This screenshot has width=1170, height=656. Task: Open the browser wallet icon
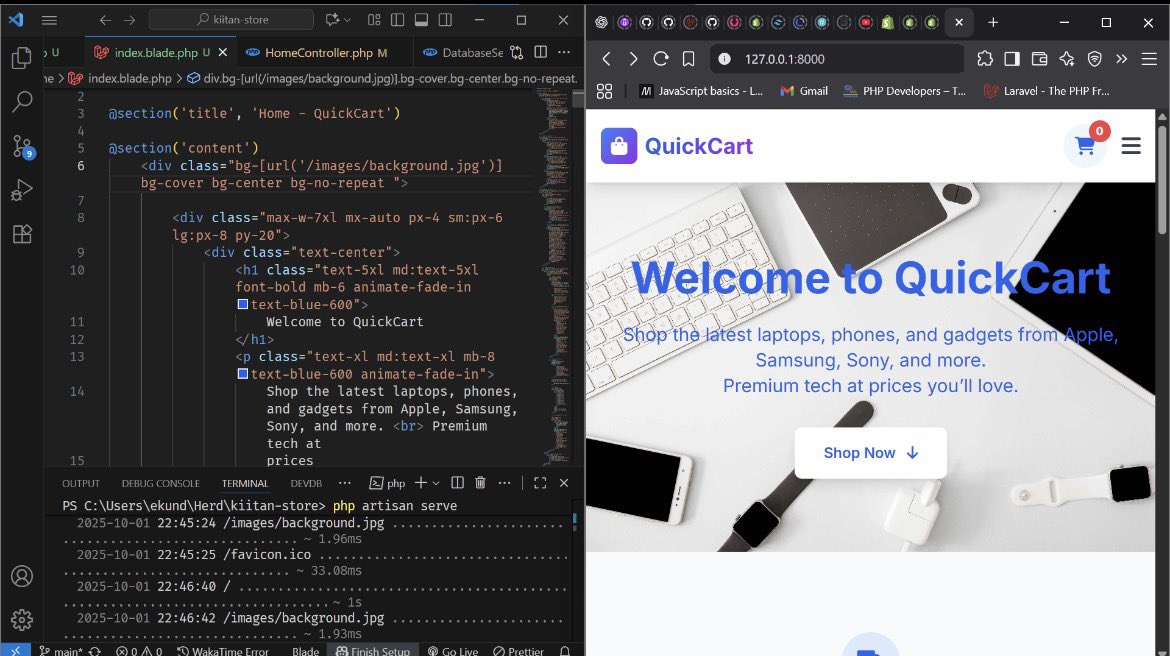(1039, 59)
